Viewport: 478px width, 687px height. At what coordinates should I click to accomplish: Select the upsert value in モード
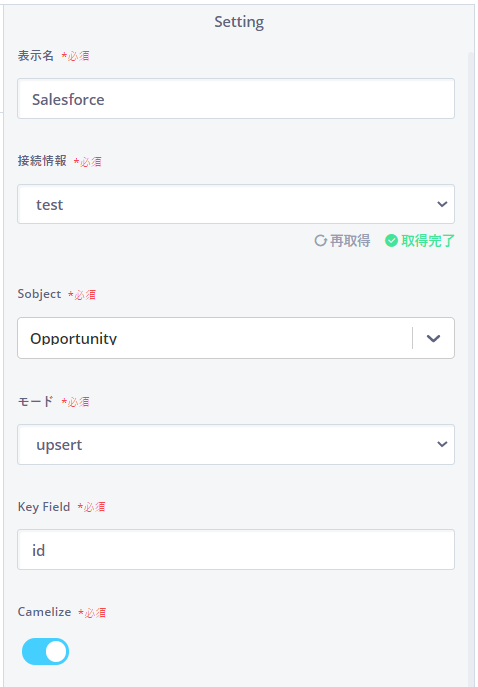click(x=59, y=445)
